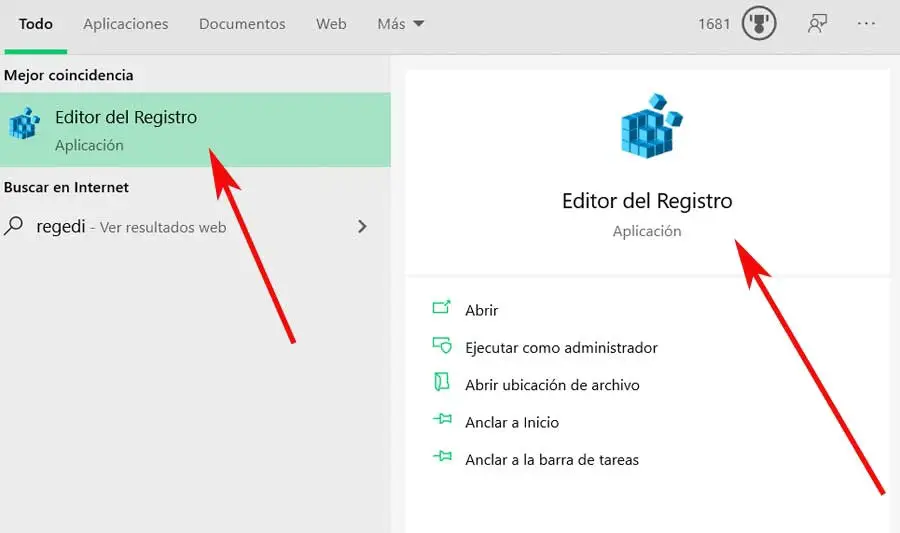Click the Abrir open-window icon
Image resolution: width=900 pixels, height=533 pixels.
pos(441,308)
